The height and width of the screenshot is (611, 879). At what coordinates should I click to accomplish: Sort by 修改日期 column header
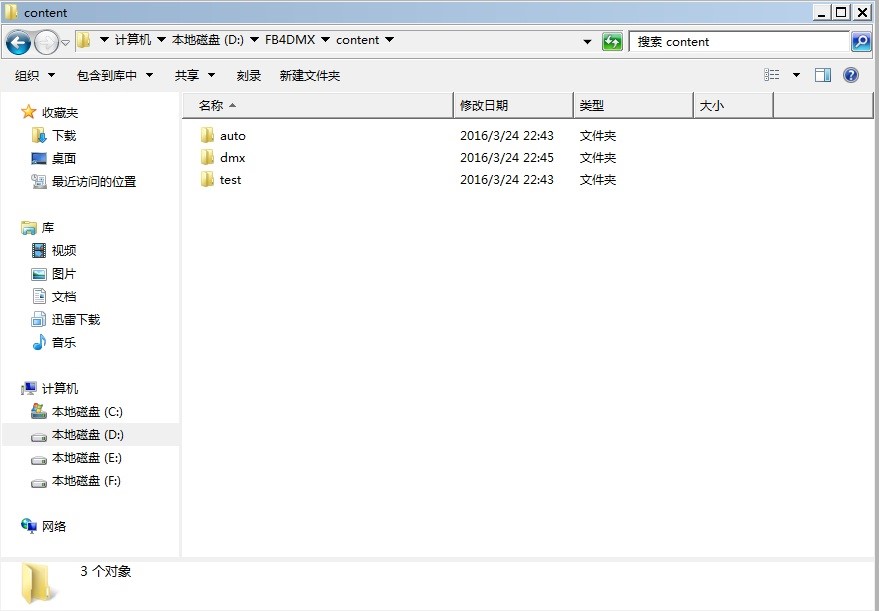coord(484,106)
